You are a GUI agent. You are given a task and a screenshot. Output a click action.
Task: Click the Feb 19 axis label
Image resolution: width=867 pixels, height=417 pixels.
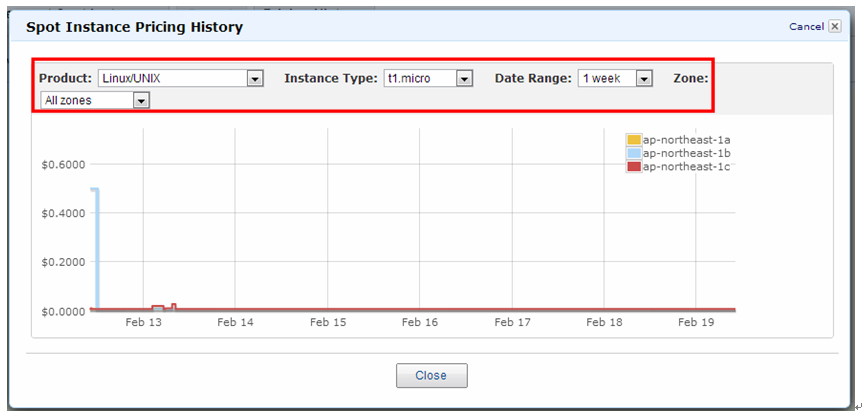[x=696, y=322]
